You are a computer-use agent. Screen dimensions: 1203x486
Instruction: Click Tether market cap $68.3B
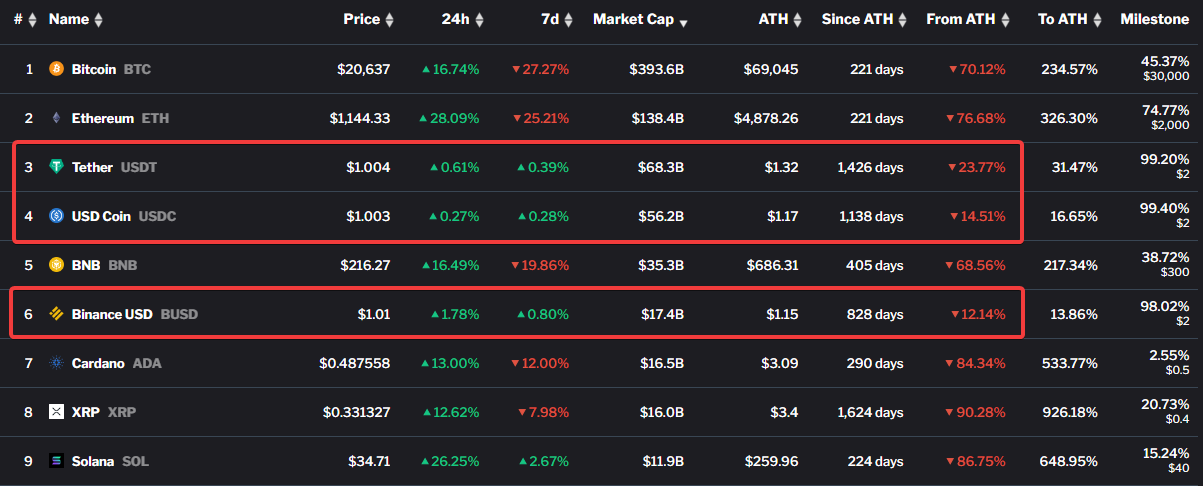(x=661, y=167)
